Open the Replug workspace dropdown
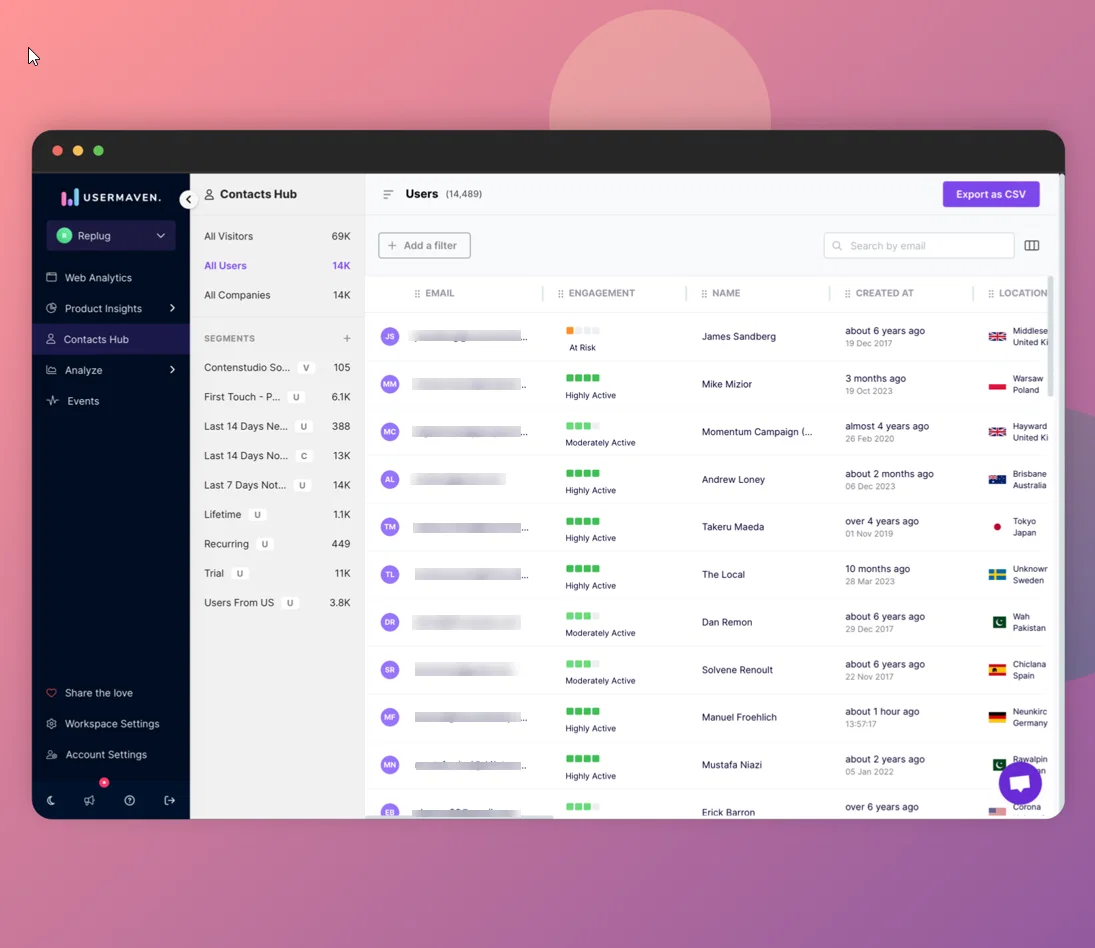 coord(111,236)
